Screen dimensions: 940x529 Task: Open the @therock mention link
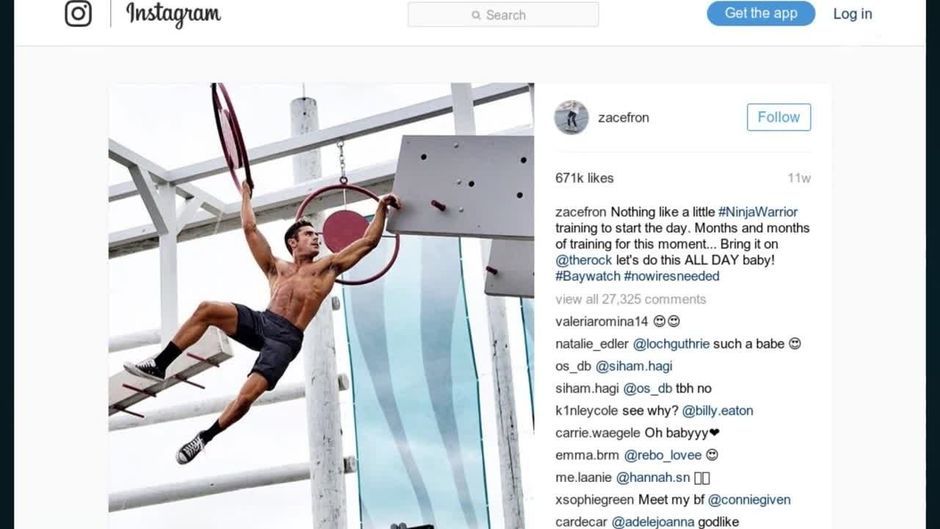(x=583, y=260)
